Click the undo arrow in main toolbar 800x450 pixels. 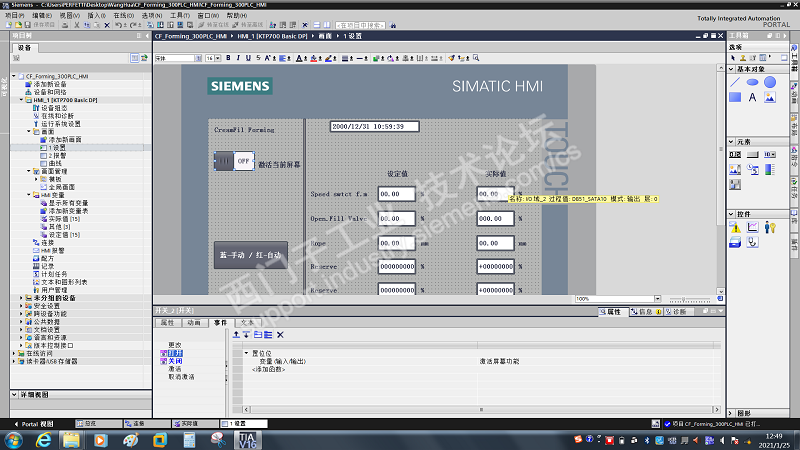(x=118, y=25)
